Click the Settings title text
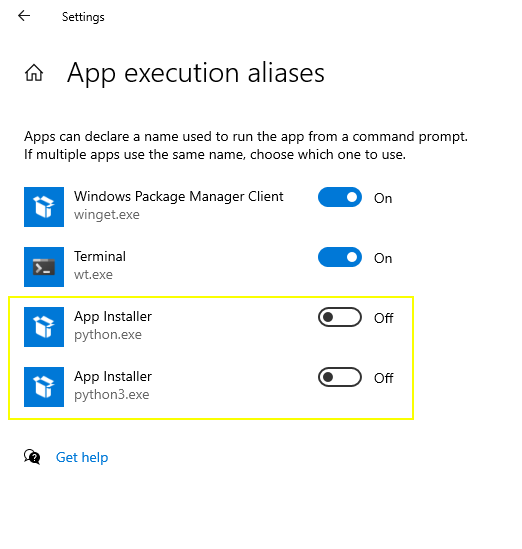Screen dimensions: 522x549 tap(83, 17)
